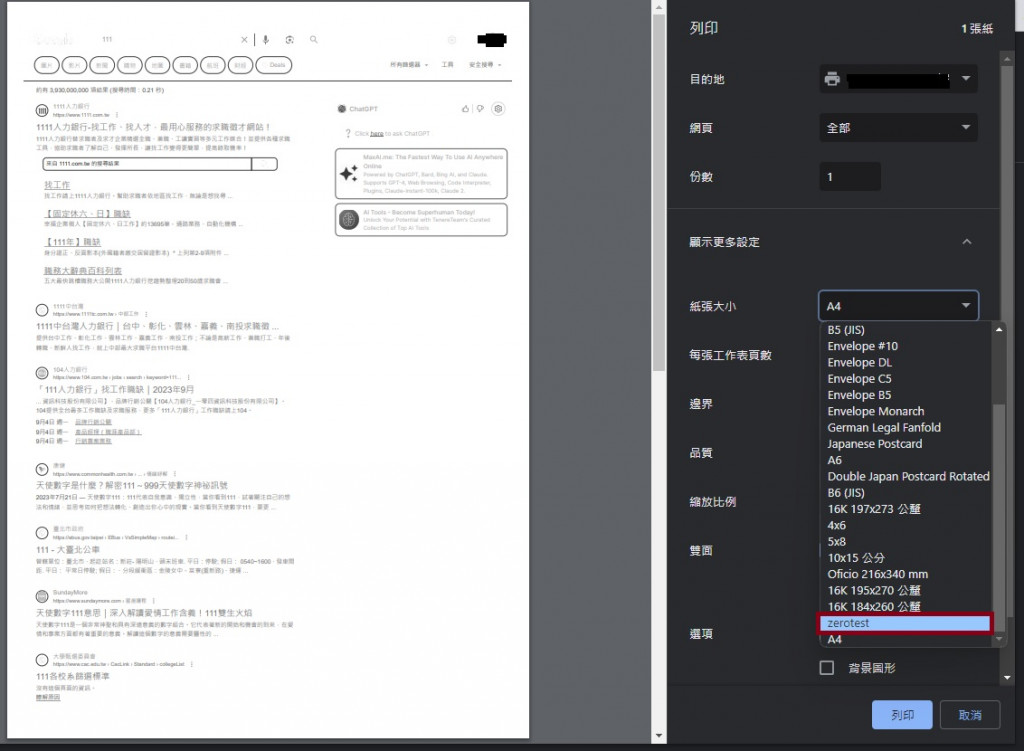1024x751 pixels.
Task: Click preview pane scrollbar down arrow
Action: tap(658, 736)
